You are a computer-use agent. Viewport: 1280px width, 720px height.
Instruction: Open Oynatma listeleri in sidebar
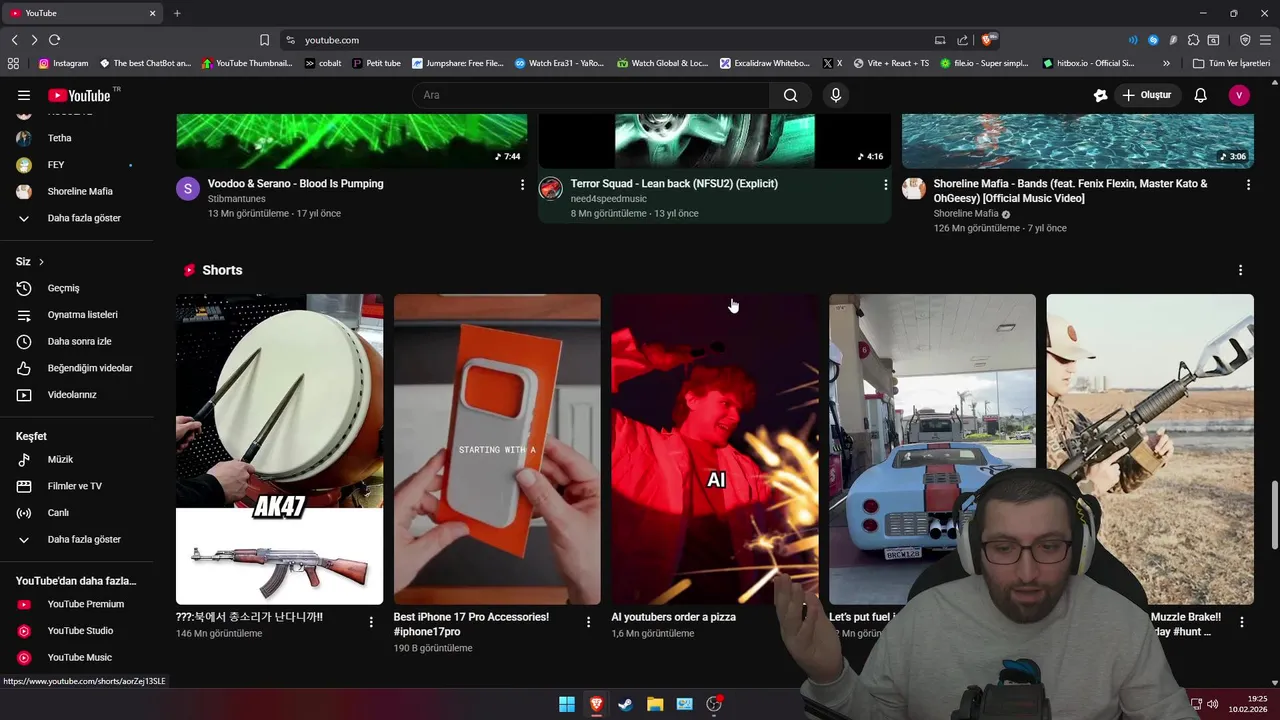pos(76,315)
